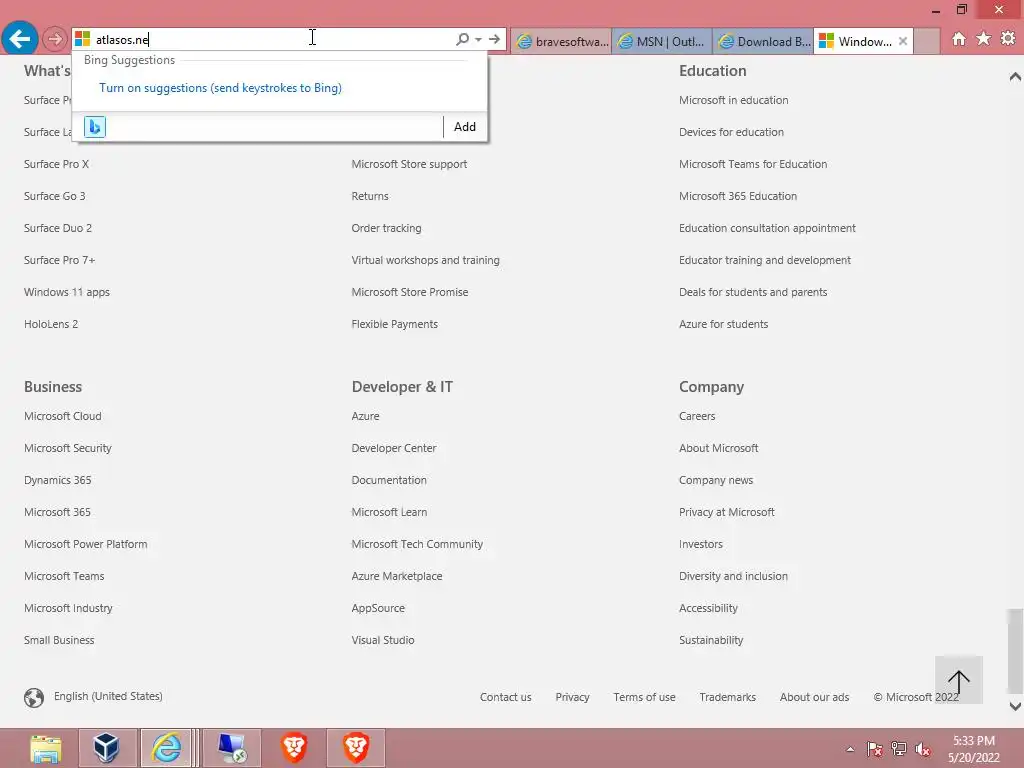Open the Terms of use footer link

tap(644, 697)
